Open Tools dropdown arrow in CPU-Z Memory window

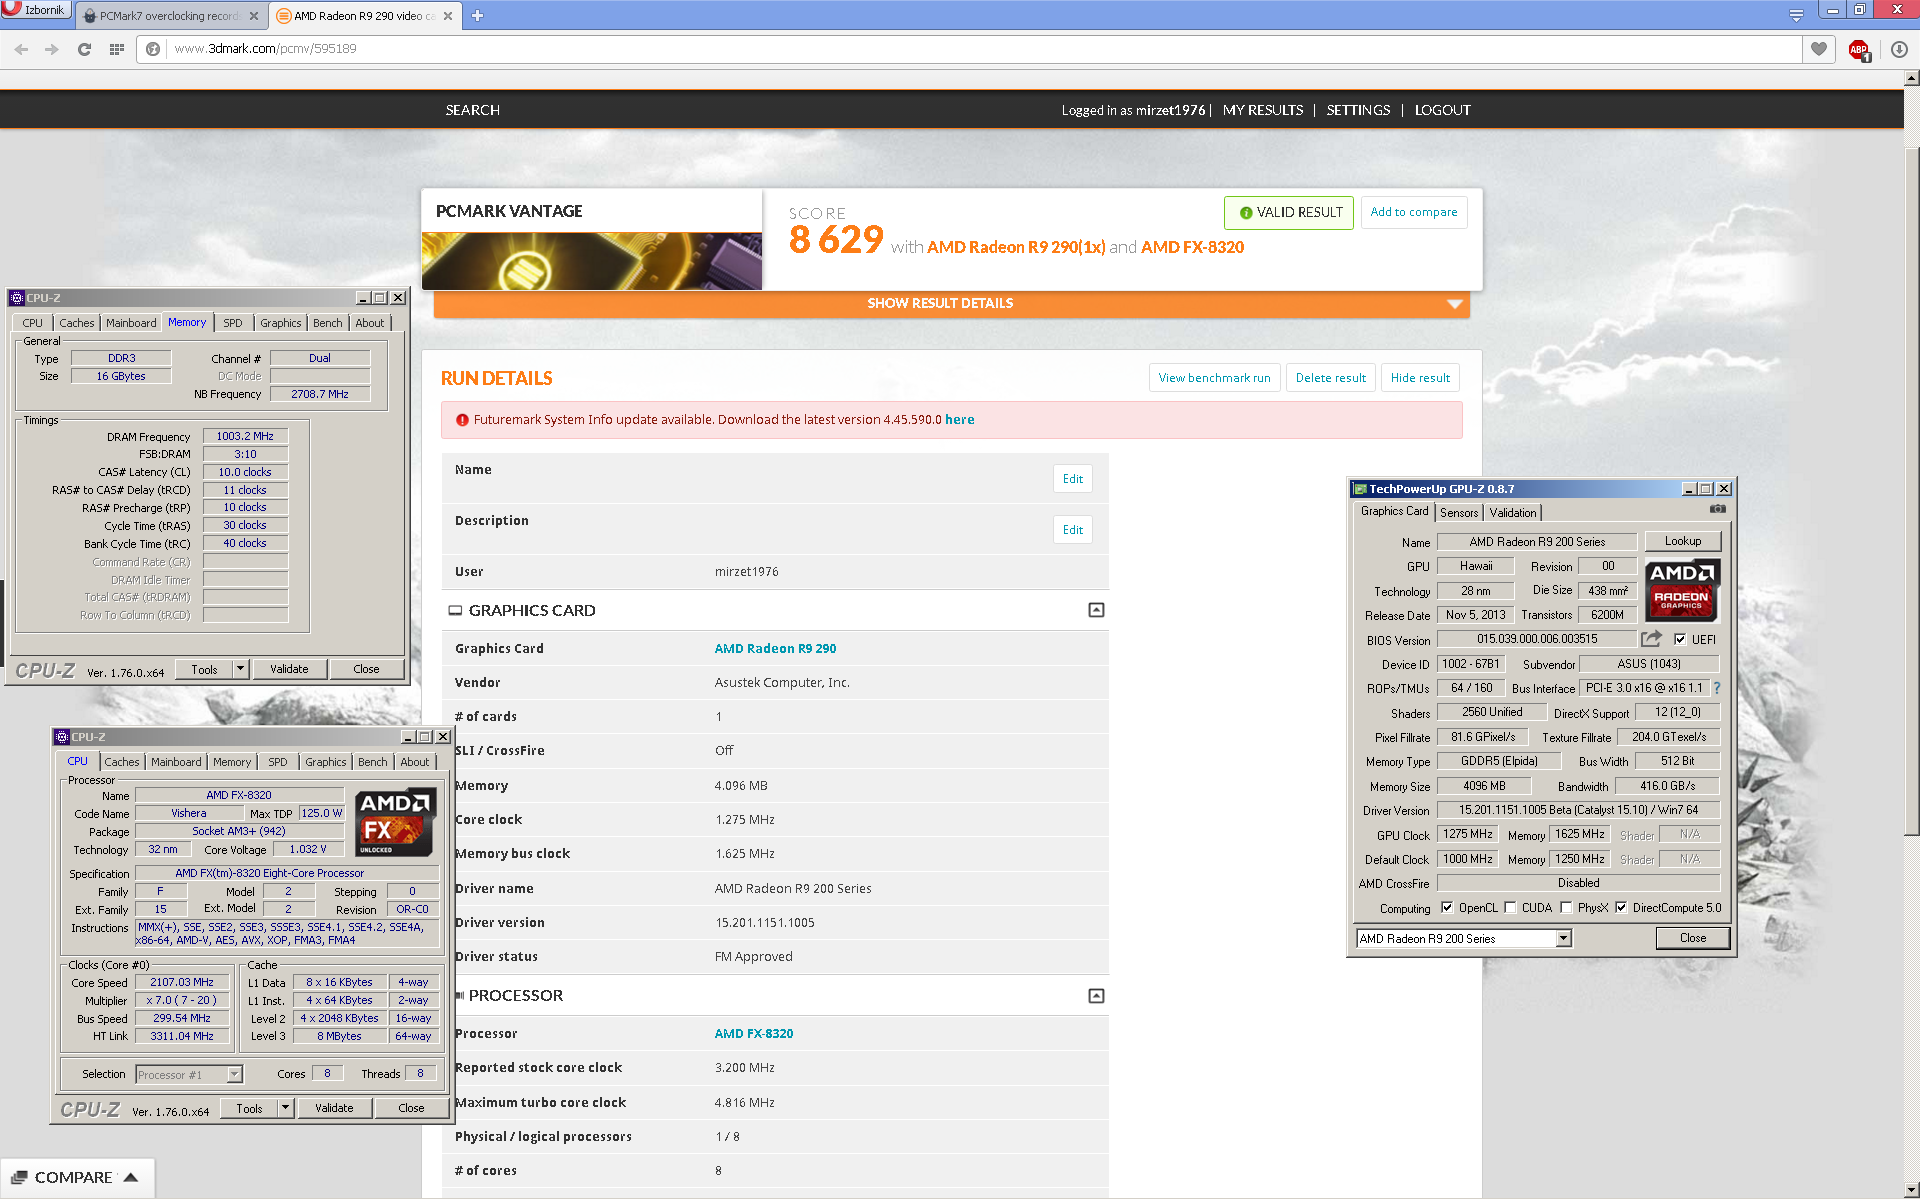click(240, 669)
